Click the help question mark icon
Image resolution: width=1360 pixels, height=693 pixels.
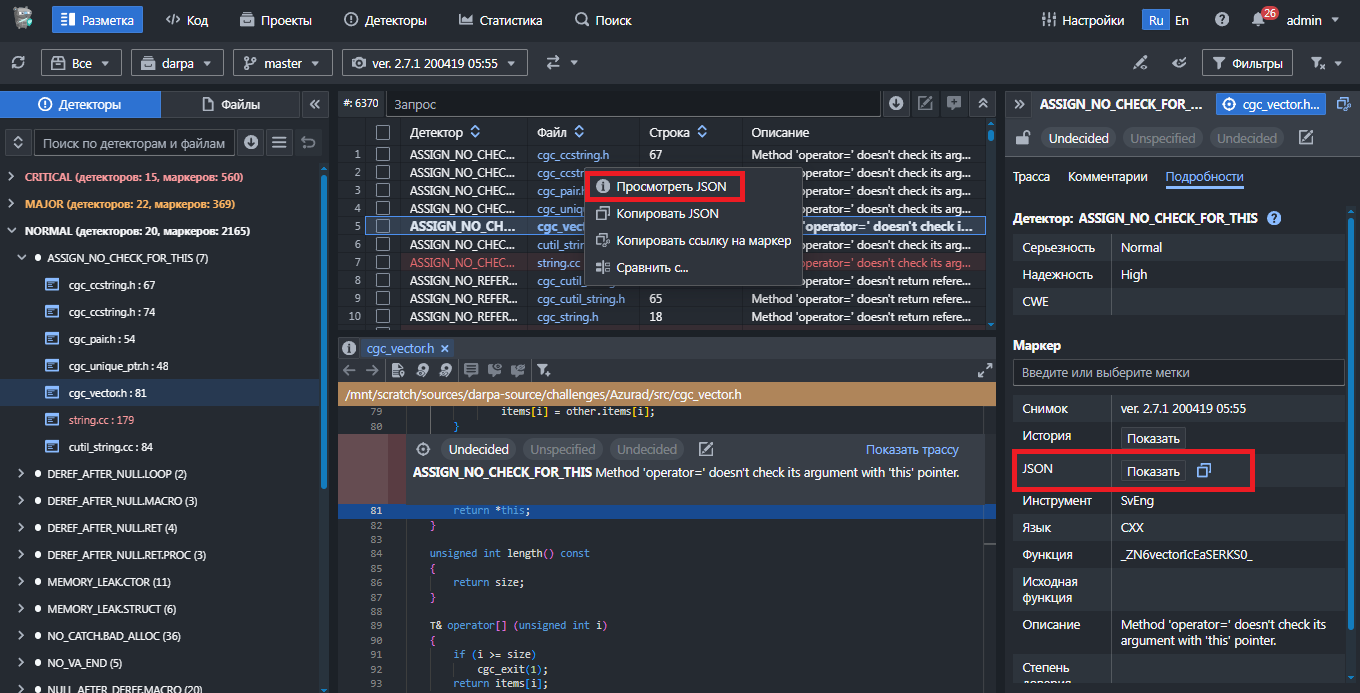click(x=1222, y=20)
